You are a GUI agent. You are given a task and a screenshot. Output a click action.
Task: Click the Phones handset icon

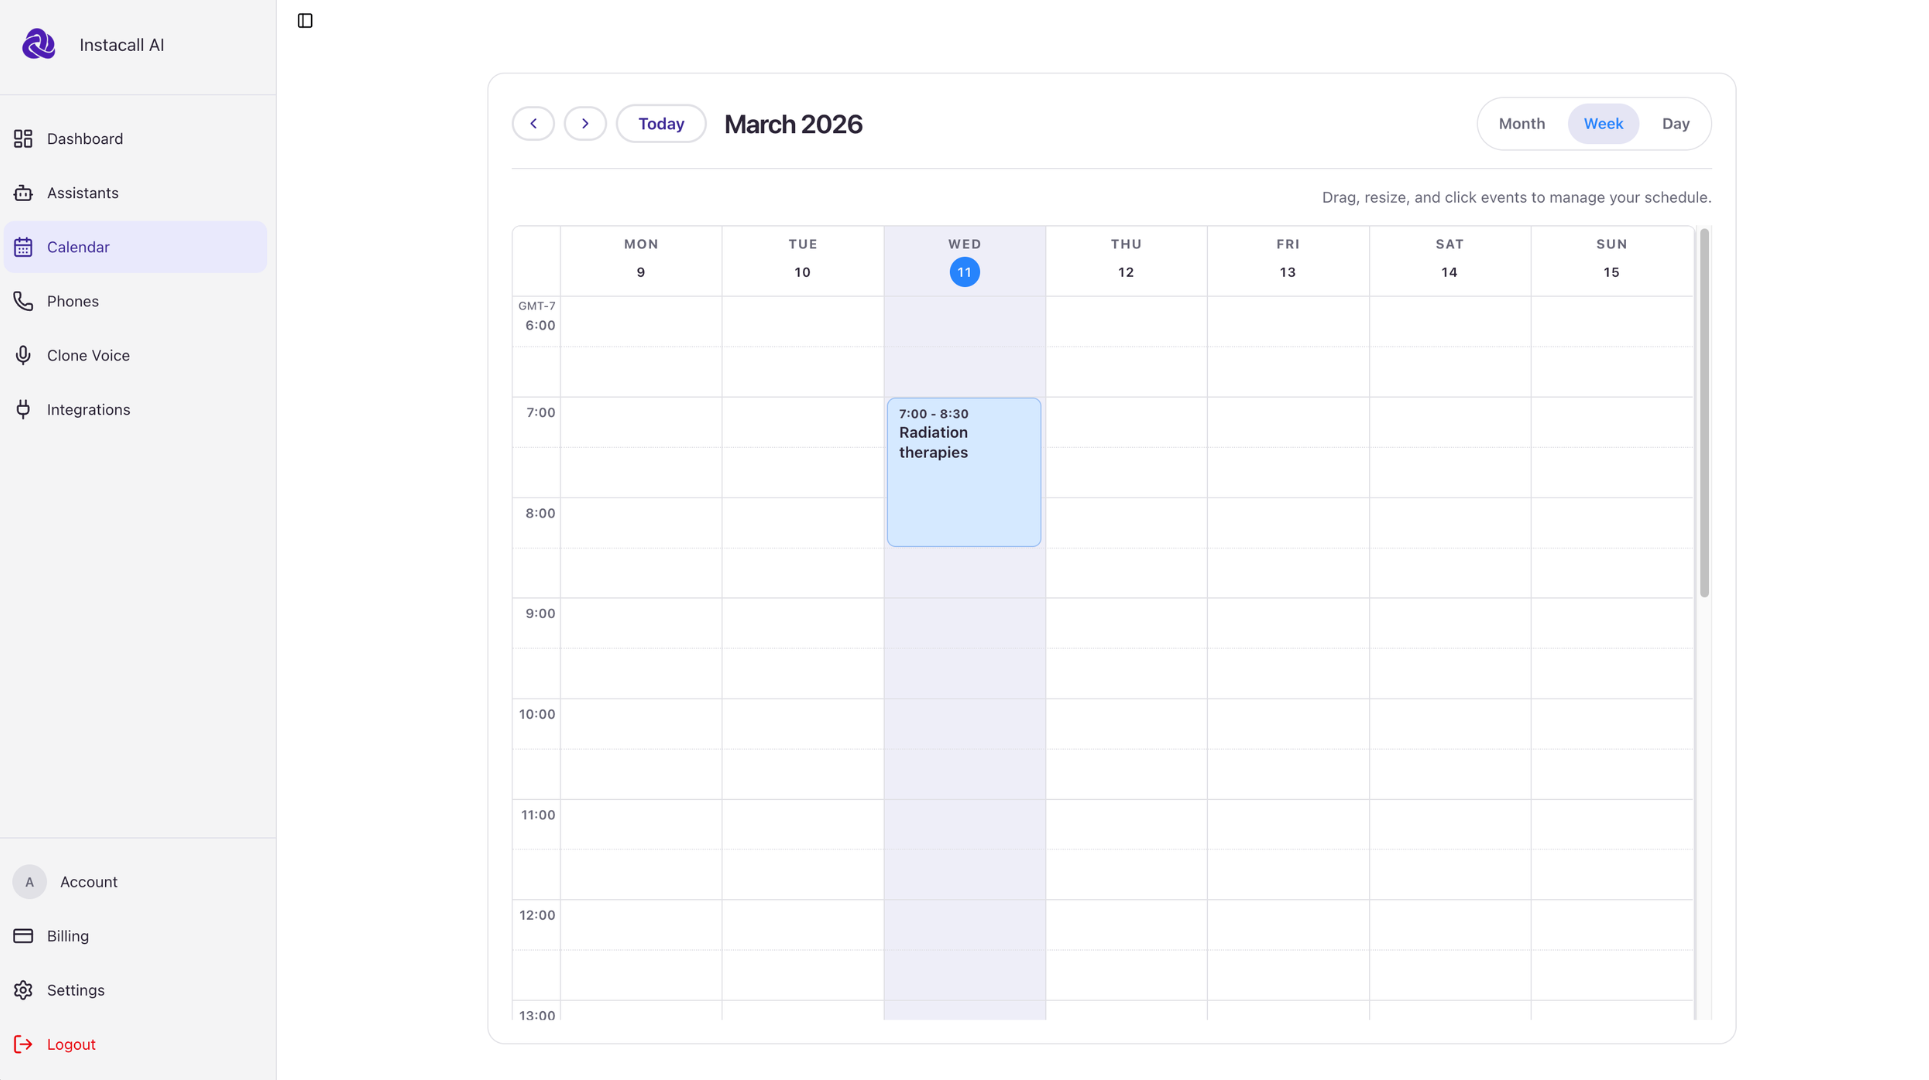23,301
